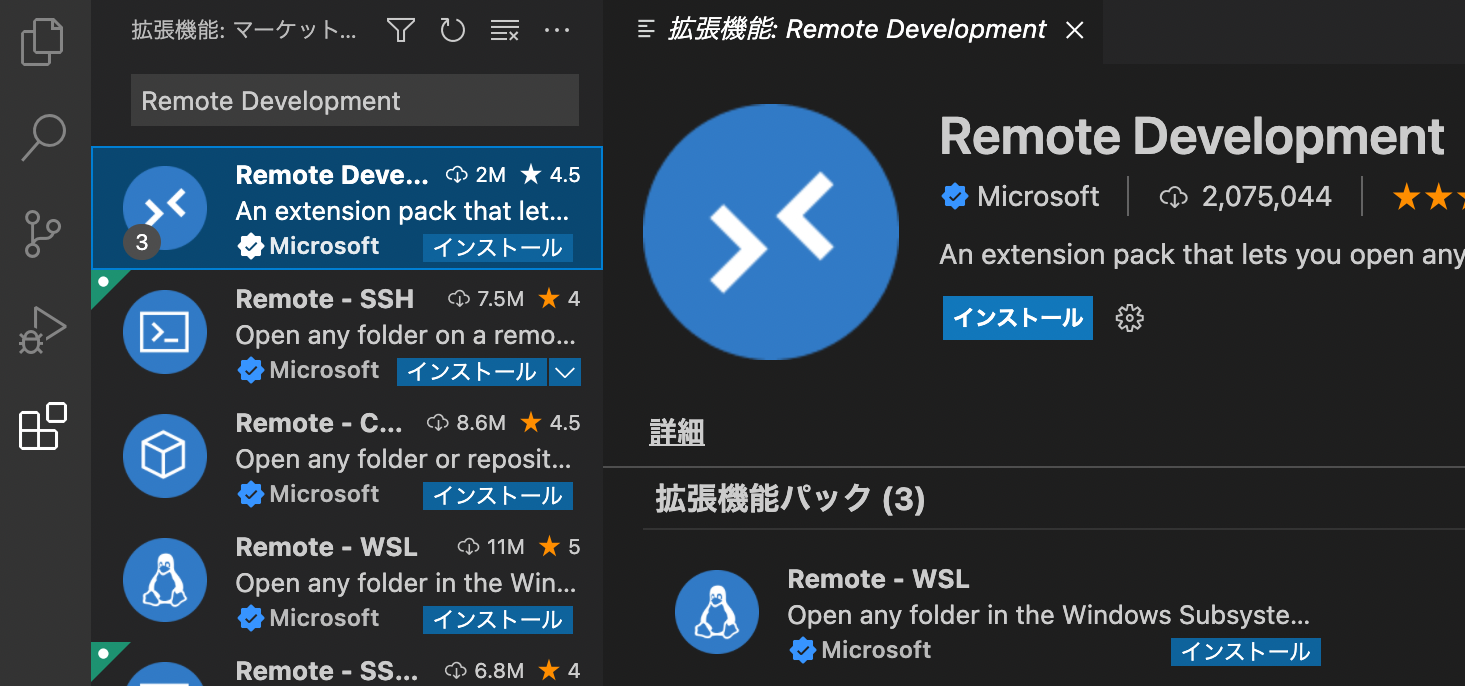Open Remote - SSH install dropdown arrow

click(x=565, y=372)
